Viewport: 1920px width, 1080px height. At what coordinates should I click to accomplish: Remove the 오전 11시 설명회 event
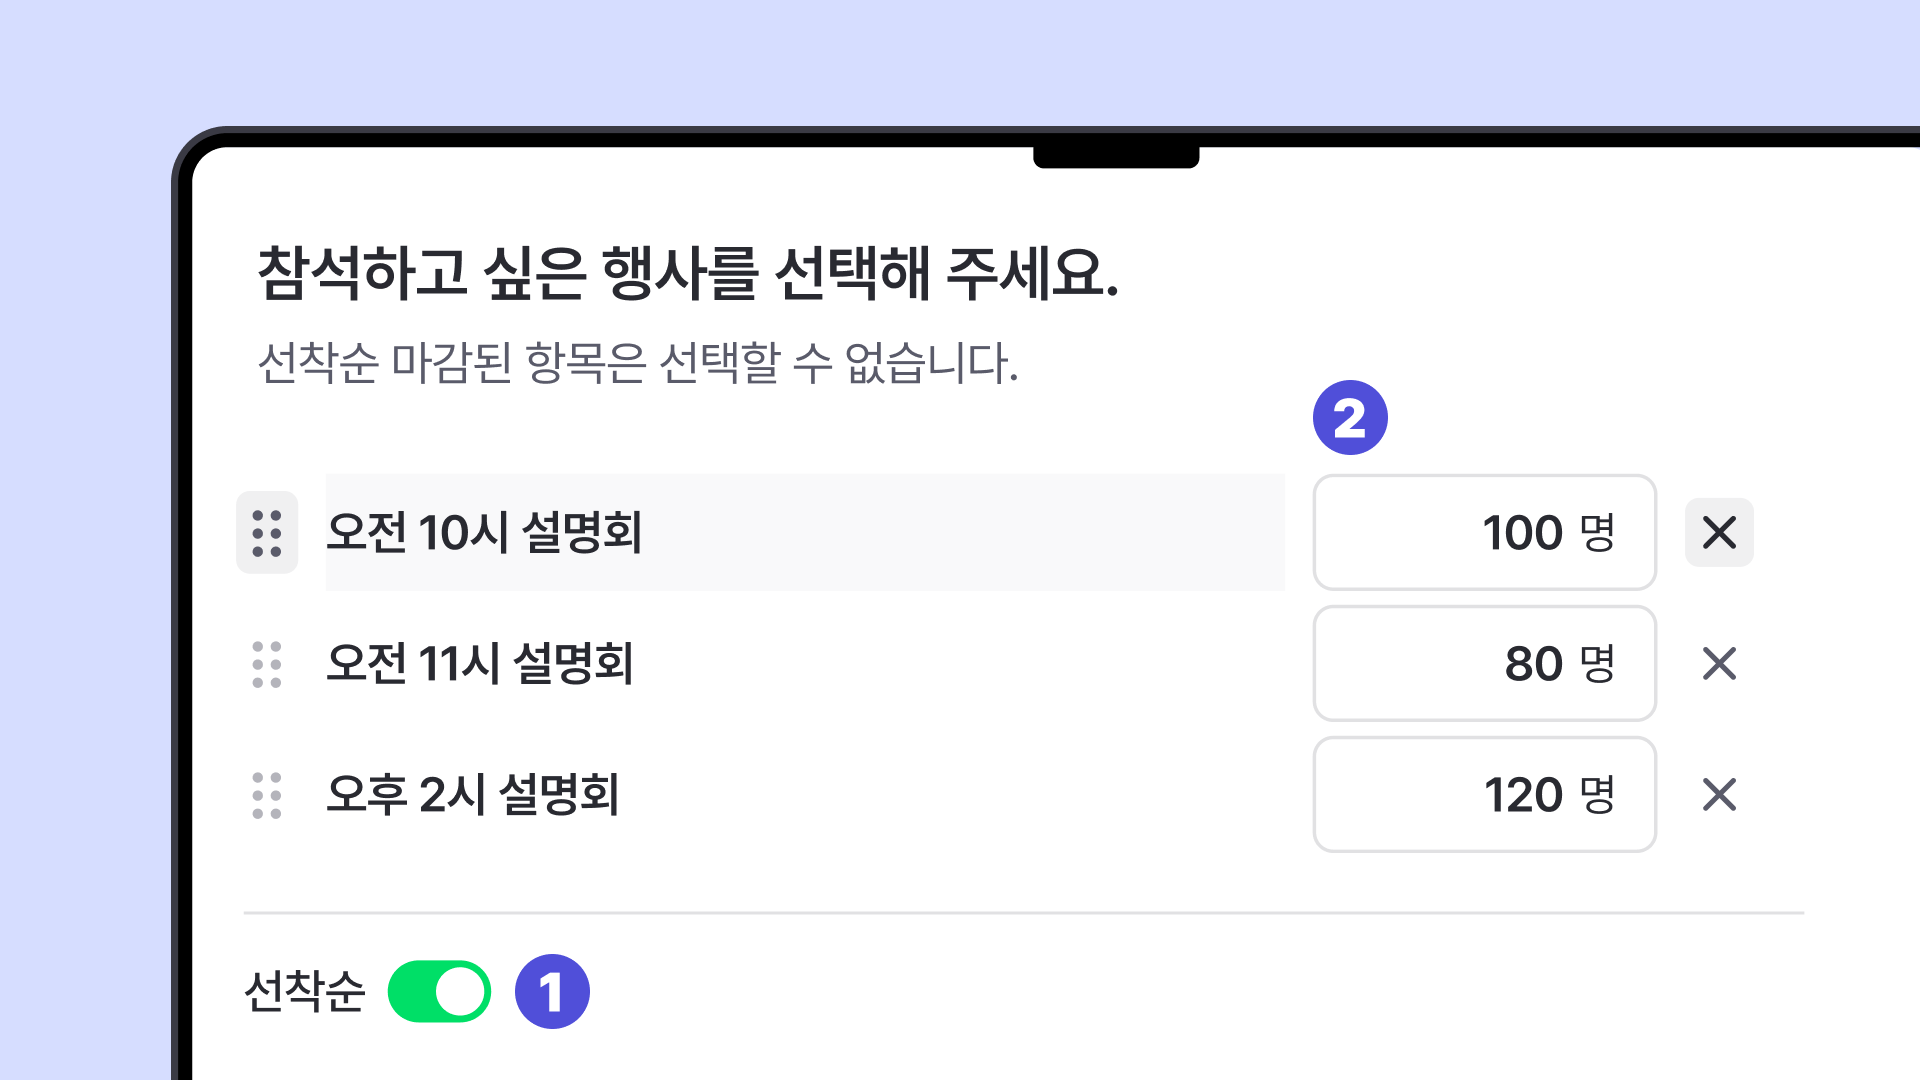(1719, 663)
